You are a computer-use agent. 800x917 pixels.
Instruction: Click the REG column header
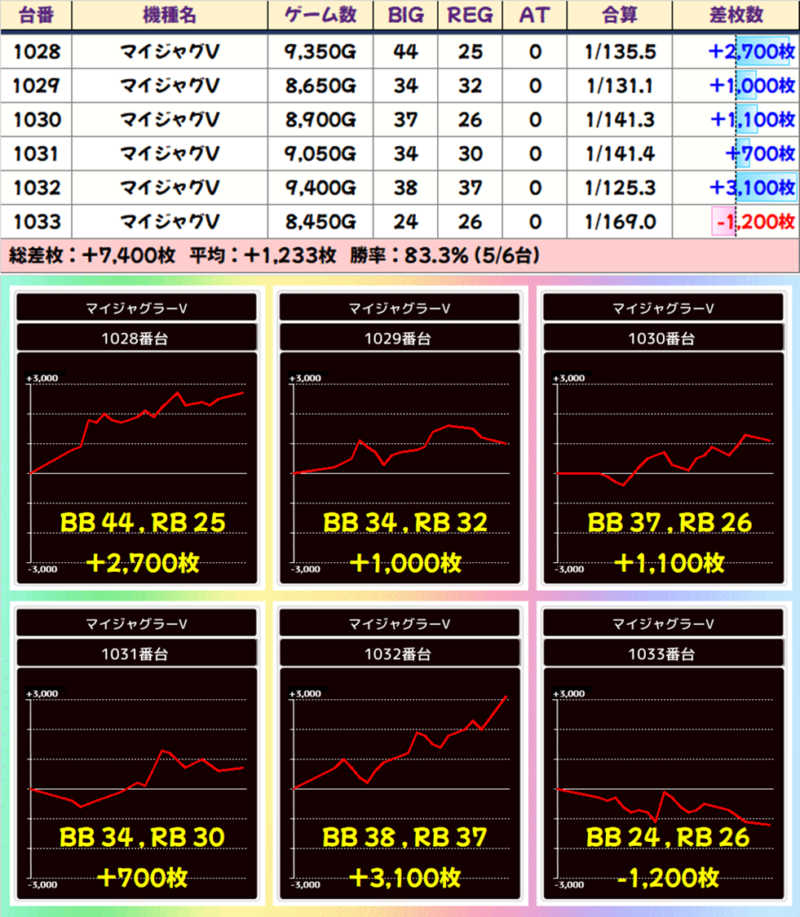click(470, 15)
